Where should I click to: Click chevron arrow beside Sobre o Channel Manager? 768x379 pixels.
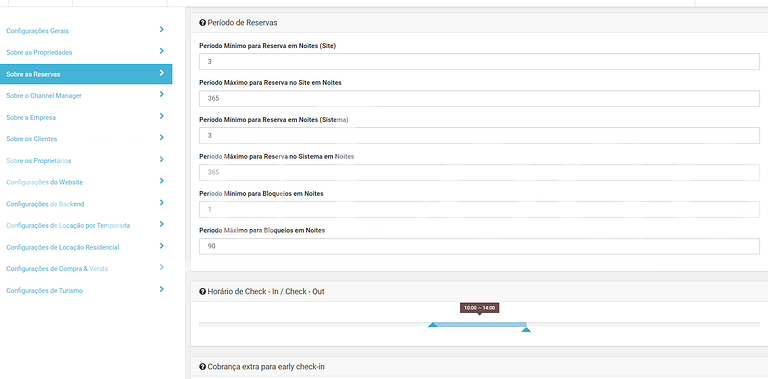pyautogui.click(x=162, y=94)
